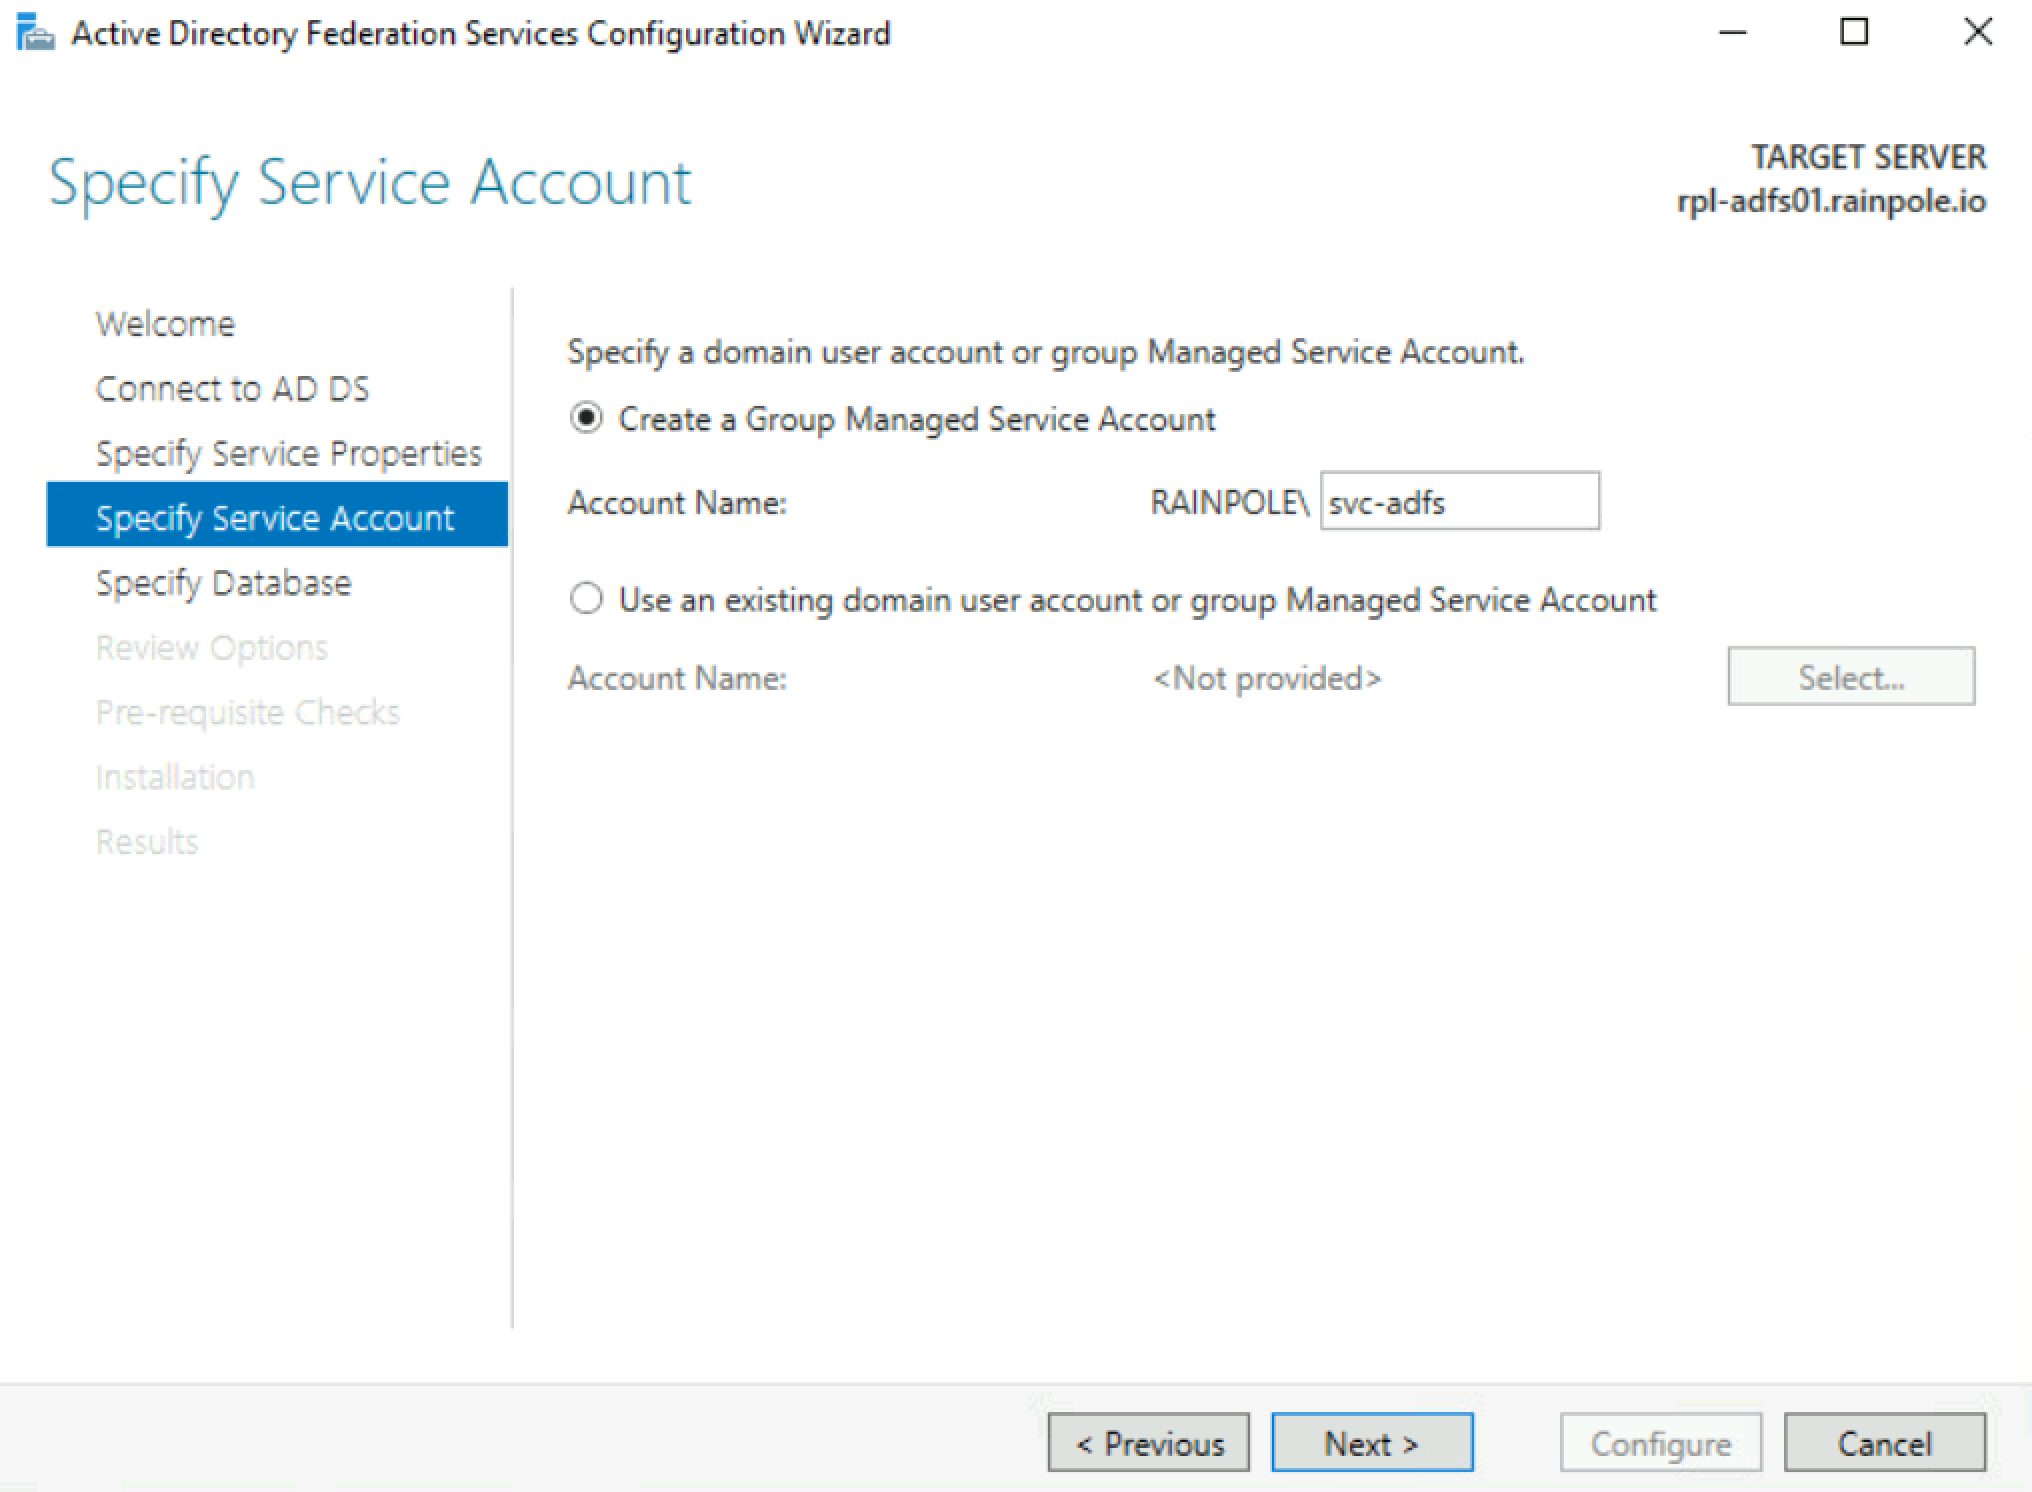Screen dimensions: 2032x1492
Task: Maximize the configuration wizard window
Action: click(x=1854, y=33)
